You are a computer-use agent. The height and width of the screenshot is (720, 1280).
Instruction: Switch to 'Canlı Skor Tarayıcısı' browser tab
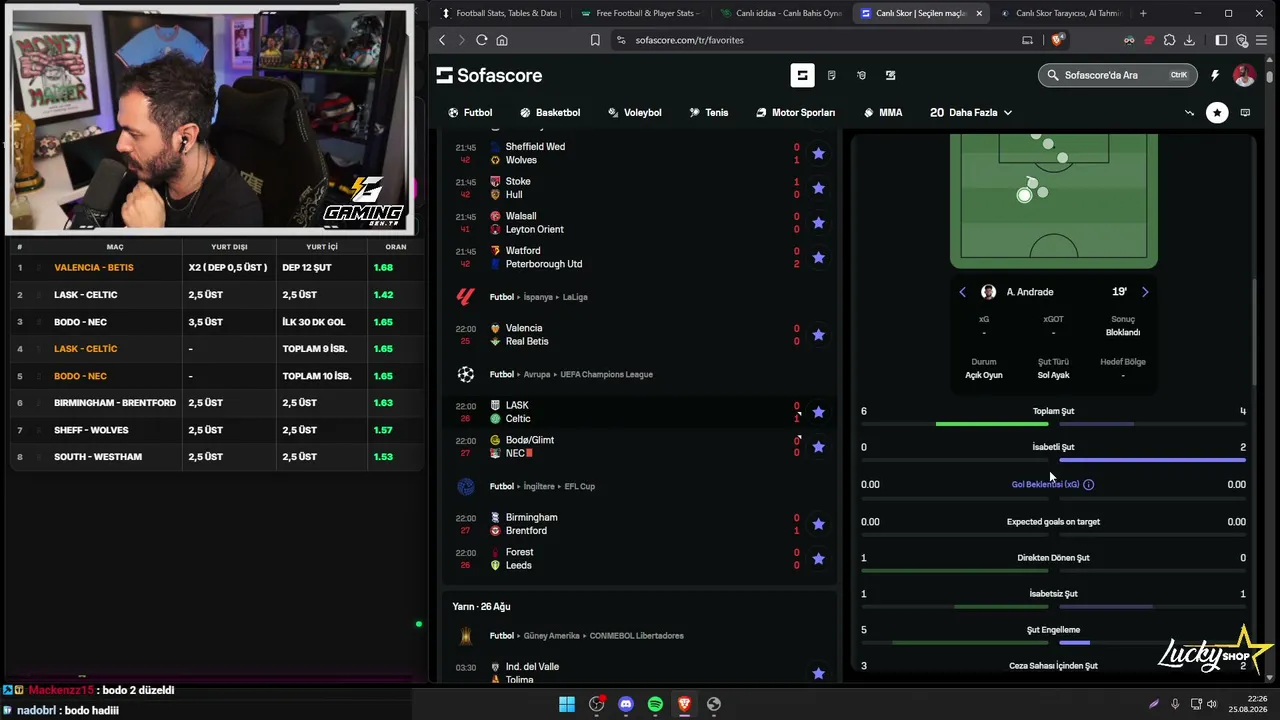1060,13
